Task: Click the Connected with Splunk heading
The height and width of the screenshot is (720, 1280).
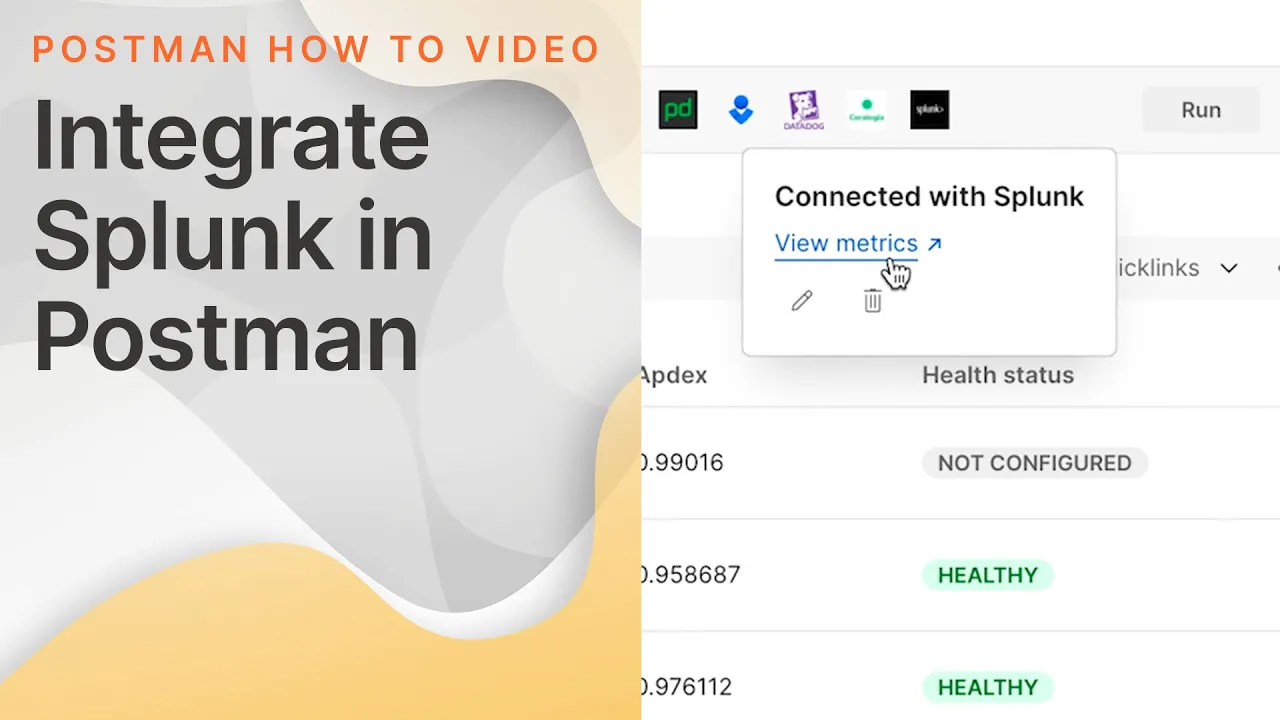Action: pos(929,197)
